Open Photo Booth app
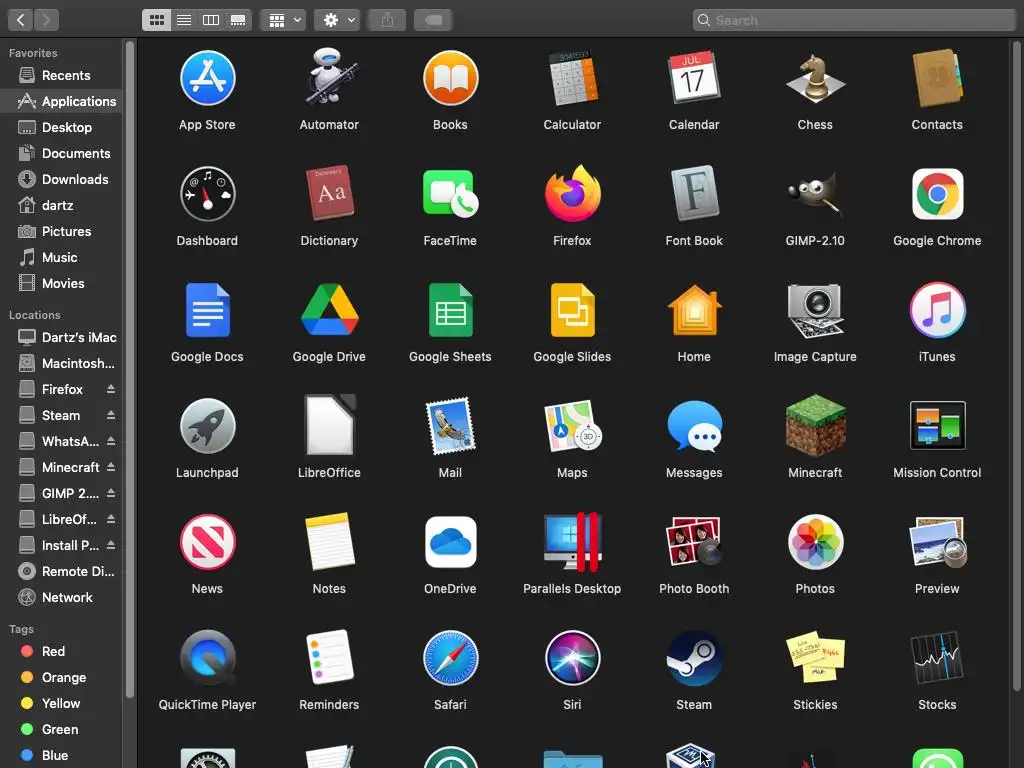 coord(694,542)
